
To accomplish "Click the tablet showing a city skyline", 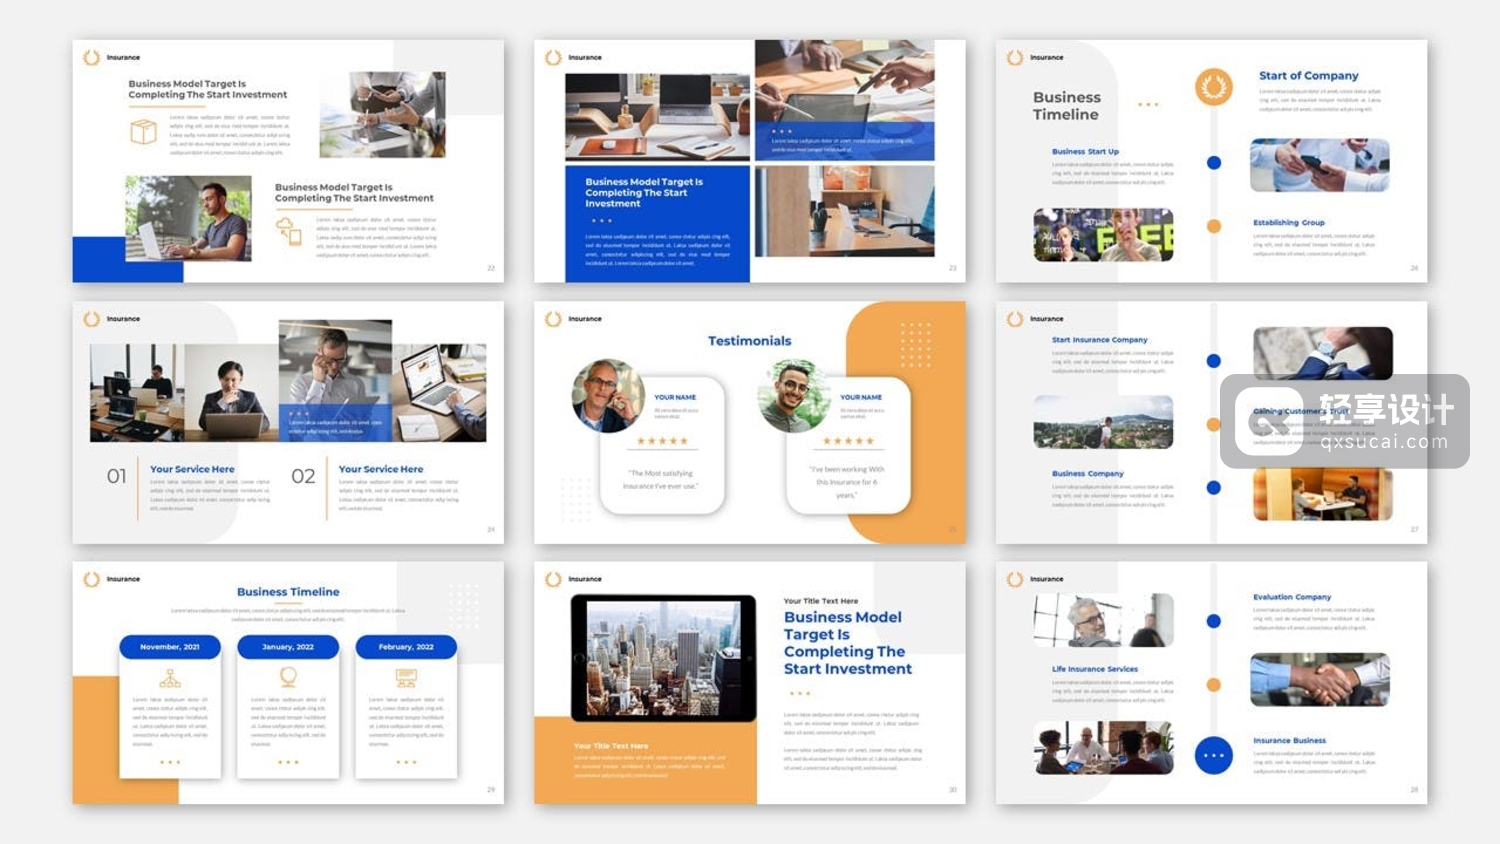I will (663, 657).
